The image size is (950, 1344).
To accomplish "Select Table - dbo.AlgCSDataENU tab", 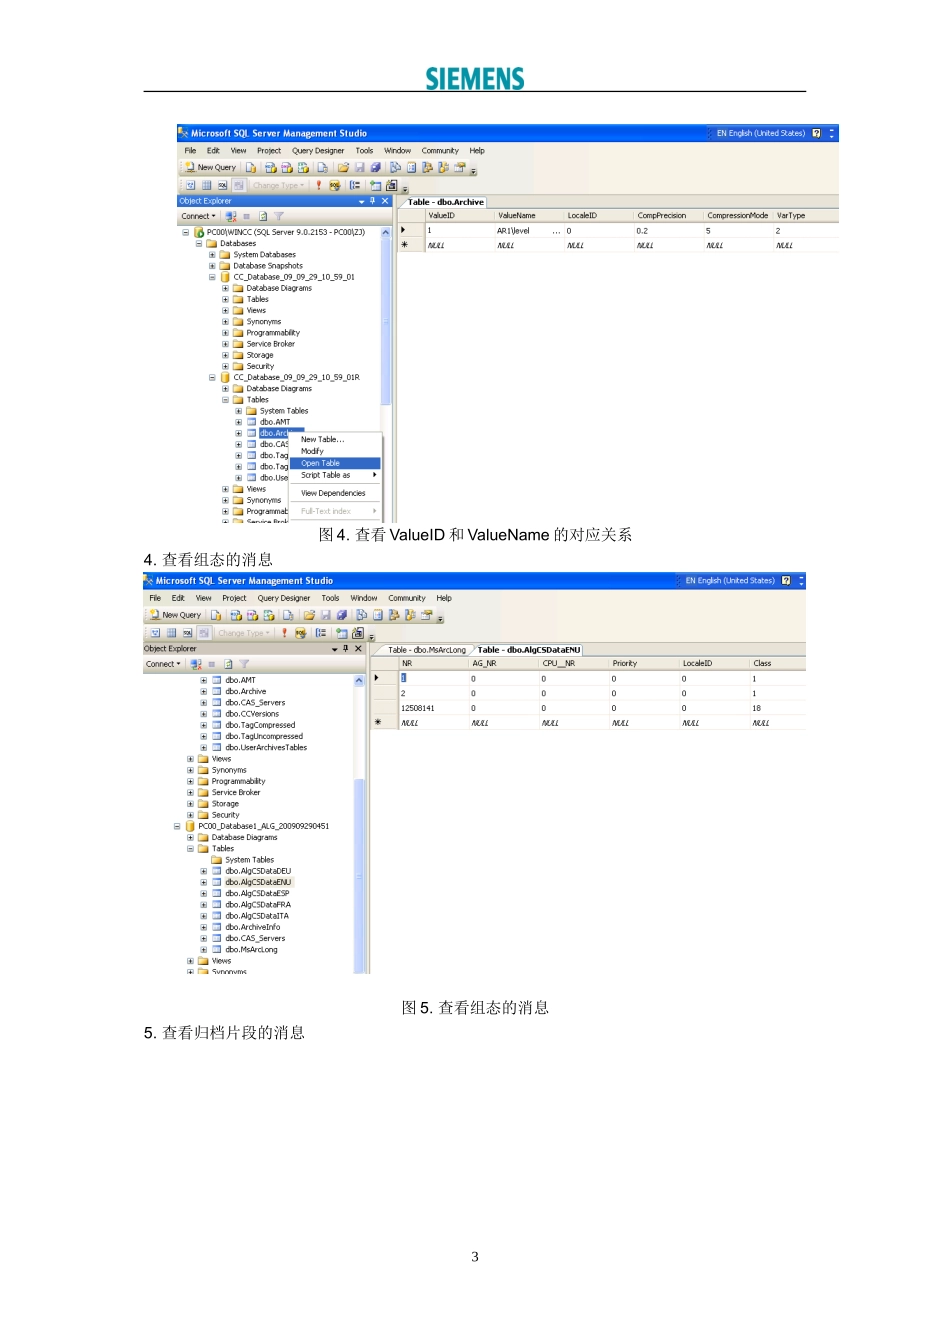I will tap(528, 650).
